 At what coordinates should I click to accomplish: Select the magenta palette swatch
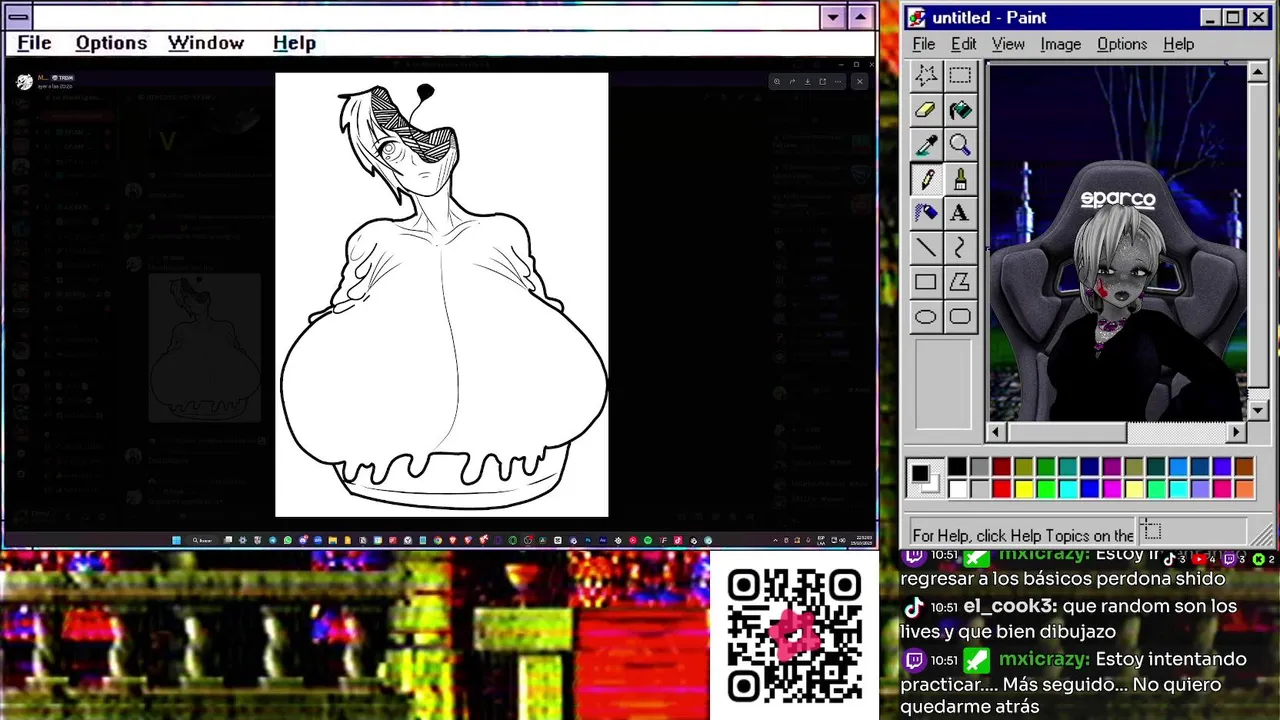(x=1111, y=489)
